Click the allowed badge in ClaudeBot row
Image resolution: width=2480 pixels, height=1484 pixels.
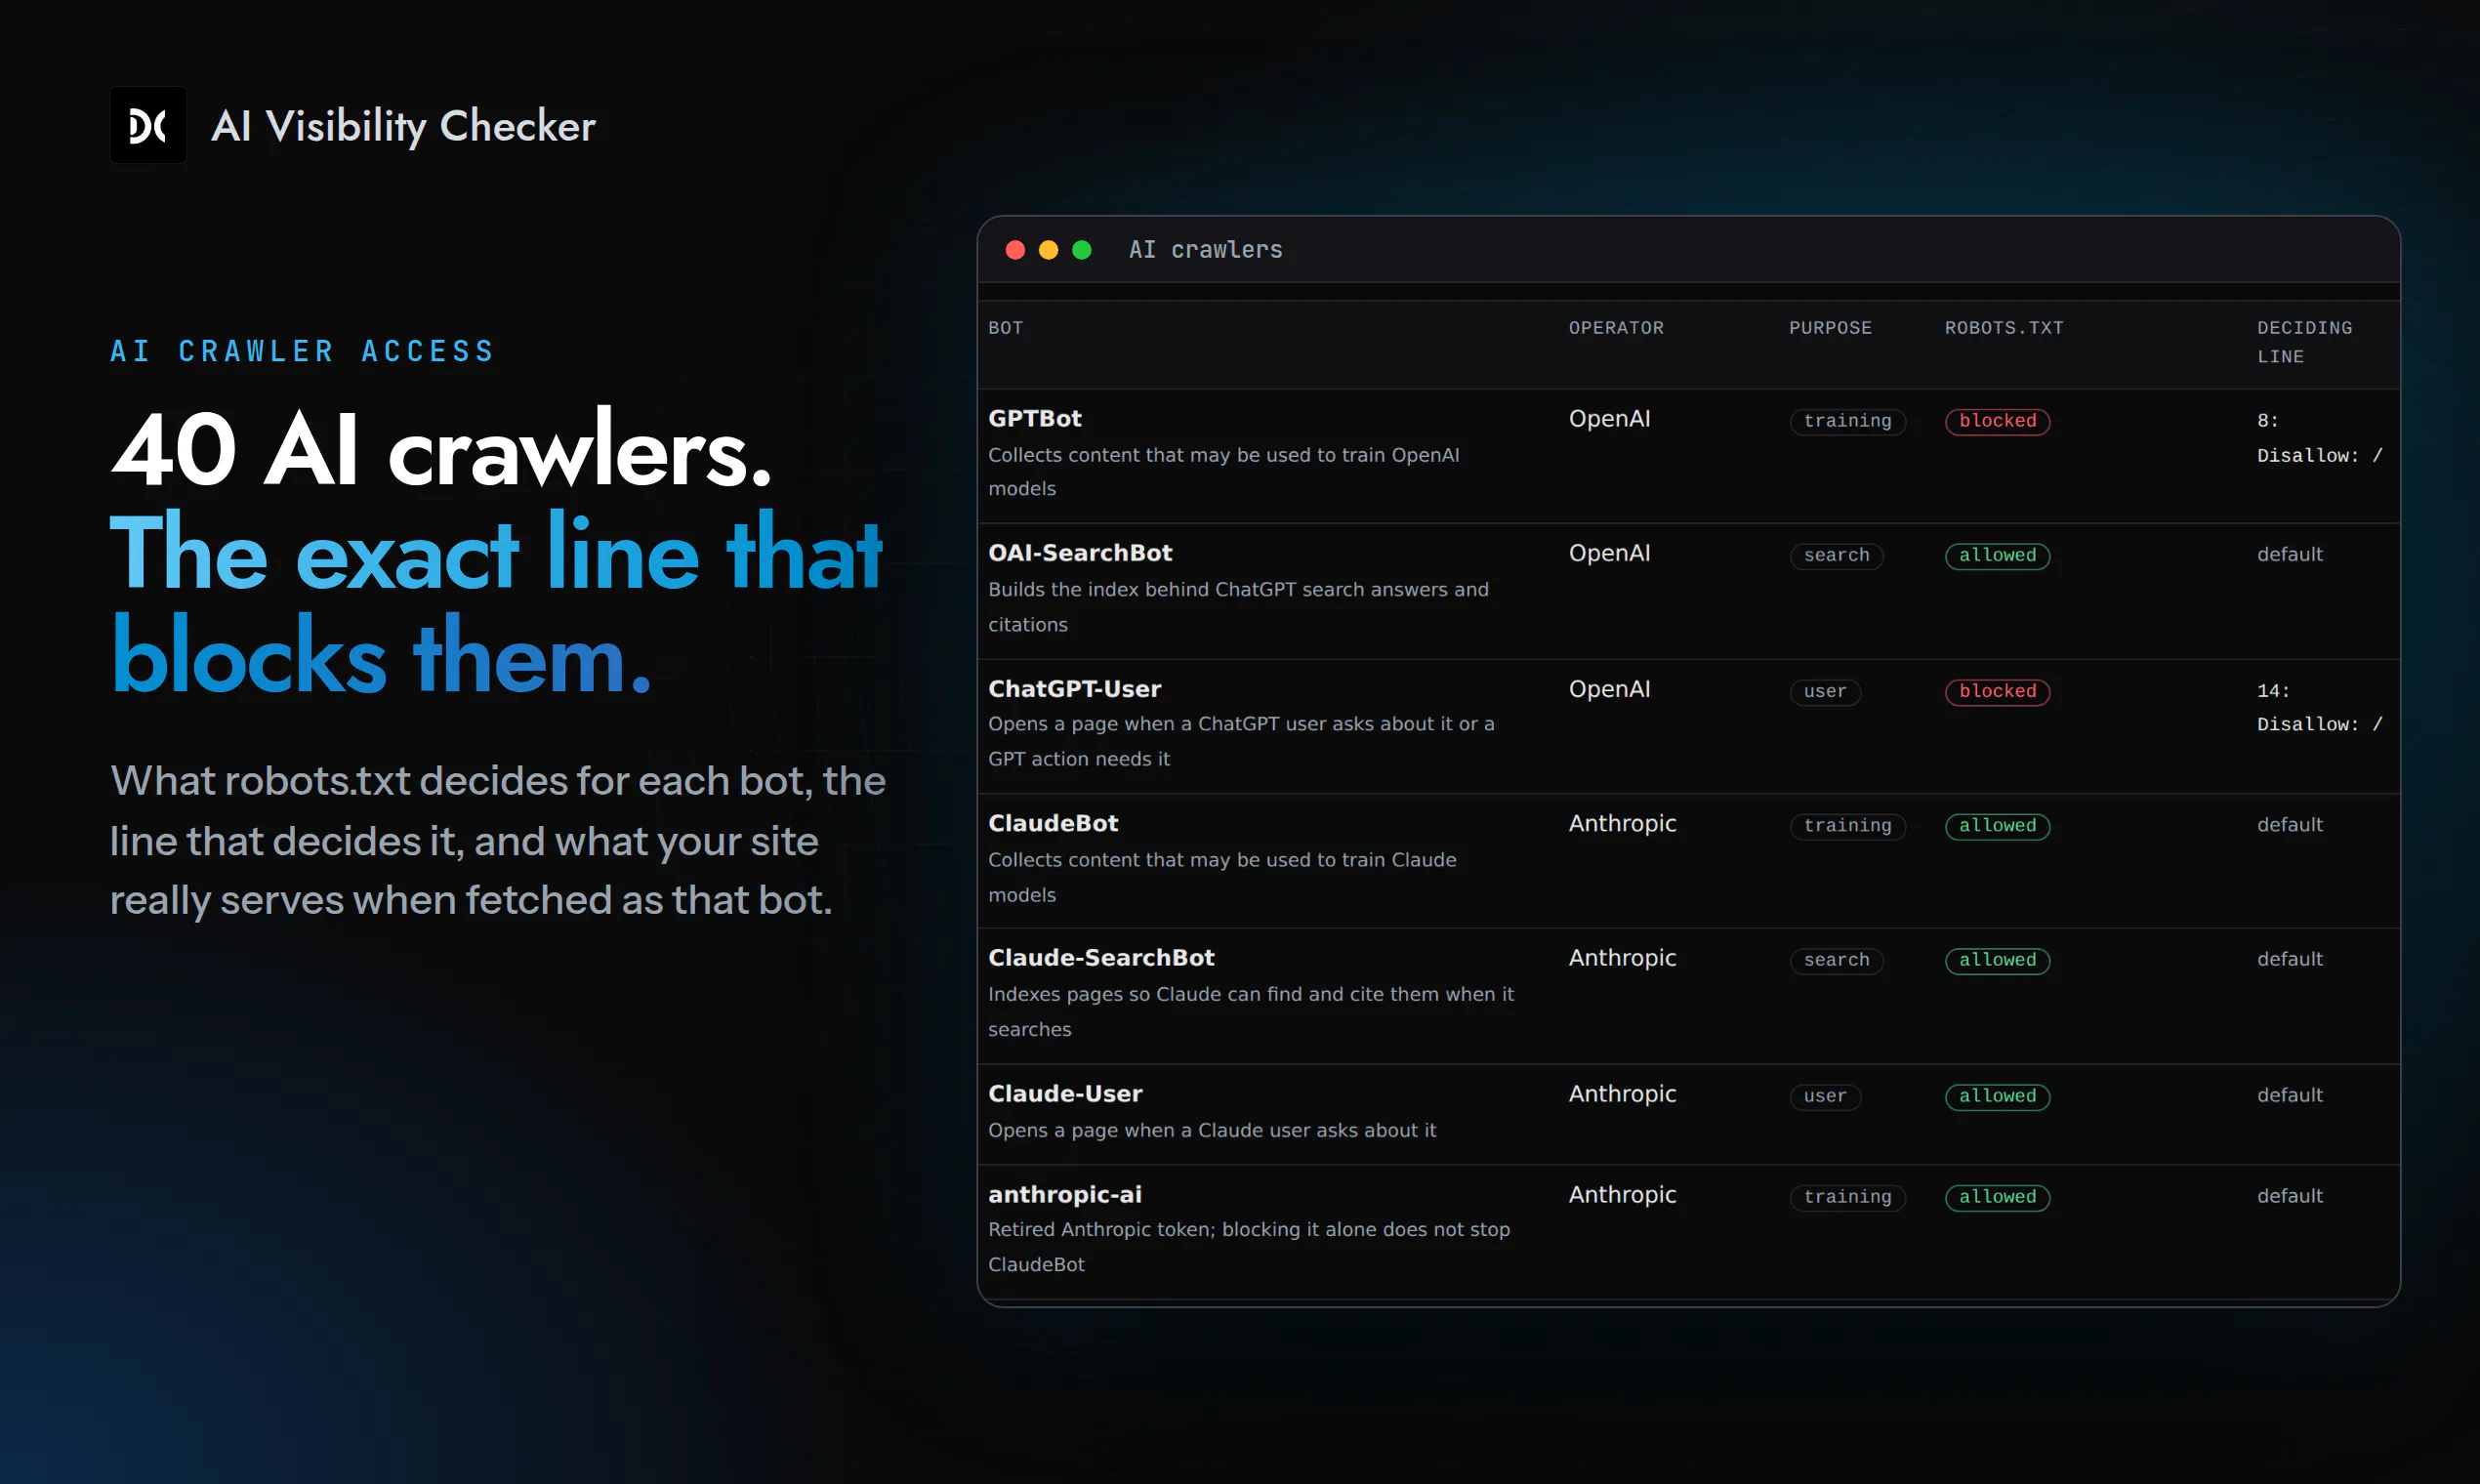click(1997, 826)
